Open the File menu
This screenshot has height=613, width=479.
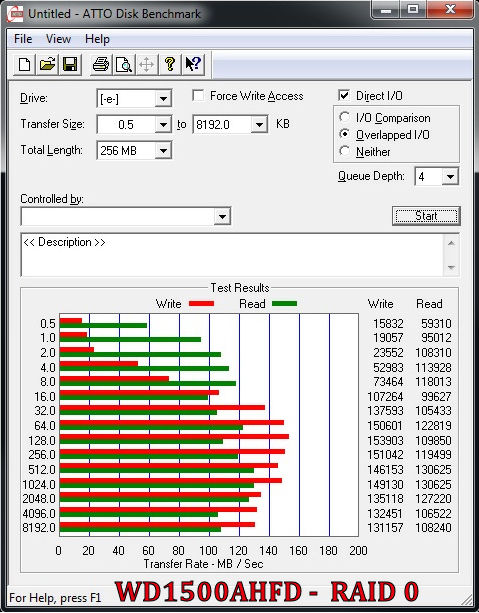pos(23,39)
